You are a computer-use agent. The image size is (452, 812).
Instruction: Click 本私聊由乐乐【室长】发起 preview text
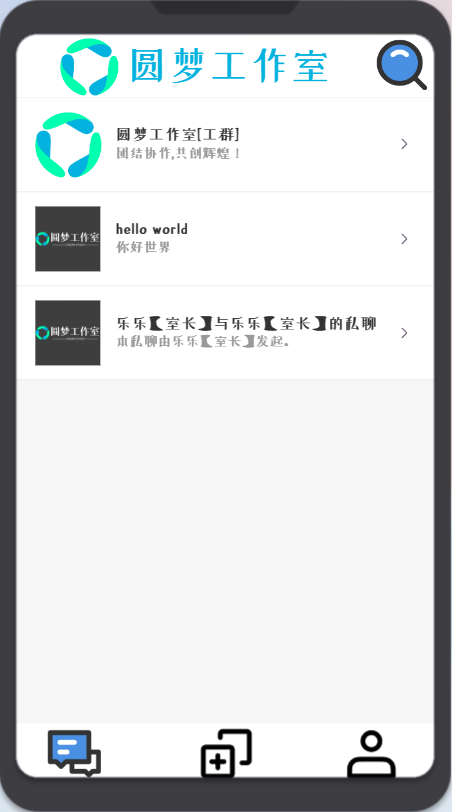pos(202,342)
